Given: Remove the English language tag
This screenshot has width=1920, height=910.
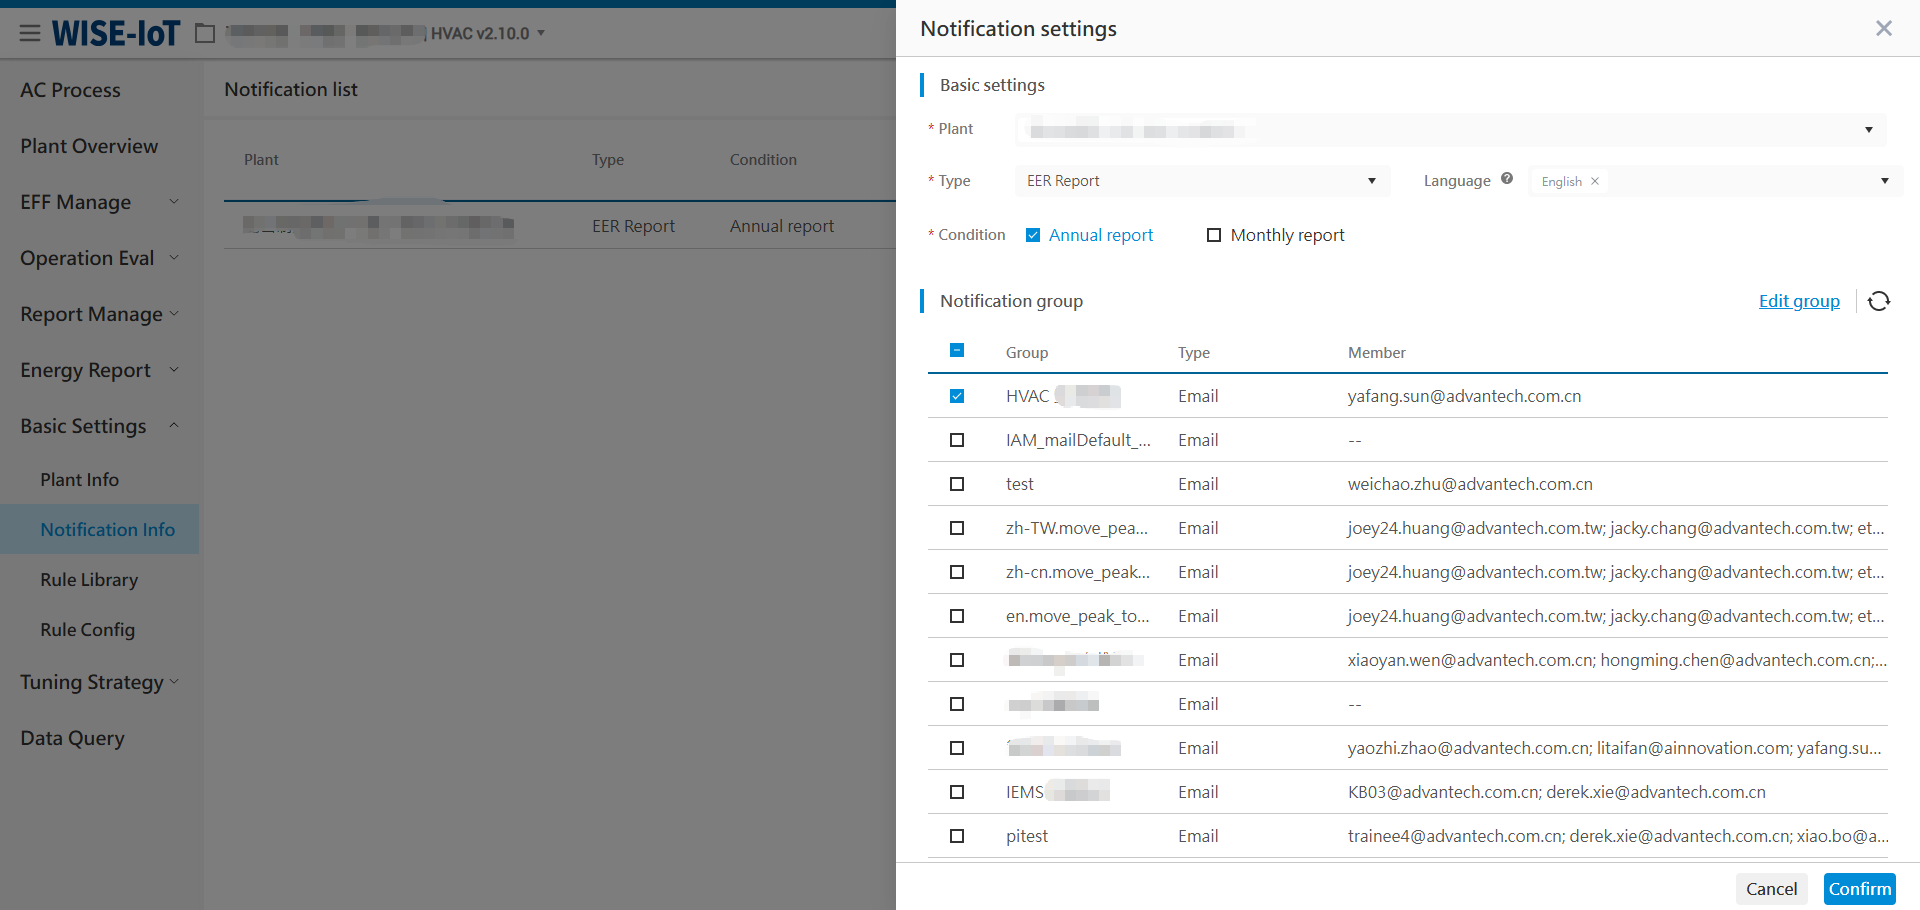Looking at the screenshot, I should click(1595, 181).
